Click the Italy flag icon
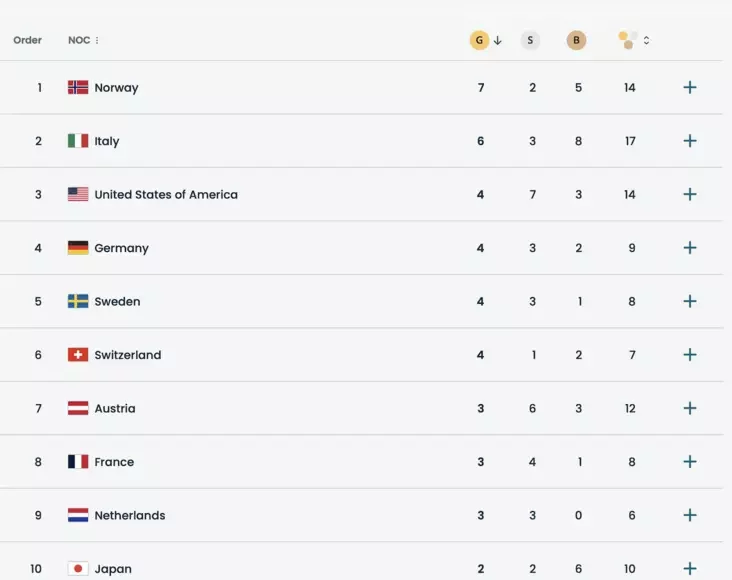The image size is (732, 580). point(78,141)
